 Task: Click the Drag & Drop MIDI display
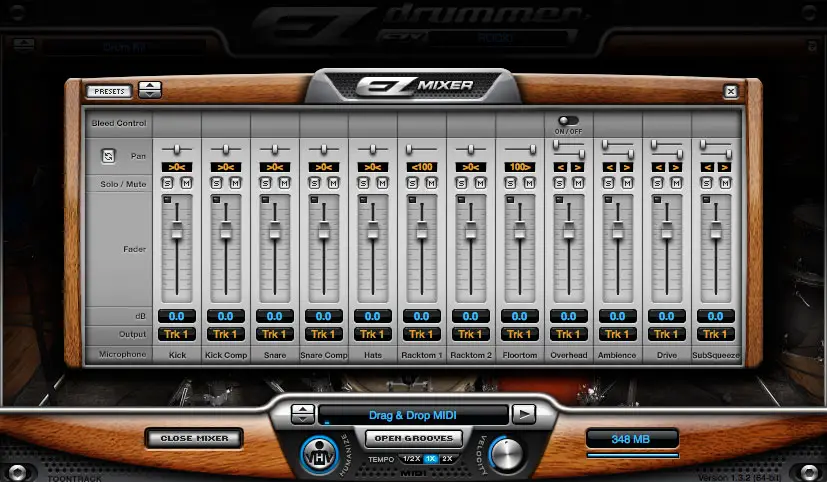pos(413,415)
